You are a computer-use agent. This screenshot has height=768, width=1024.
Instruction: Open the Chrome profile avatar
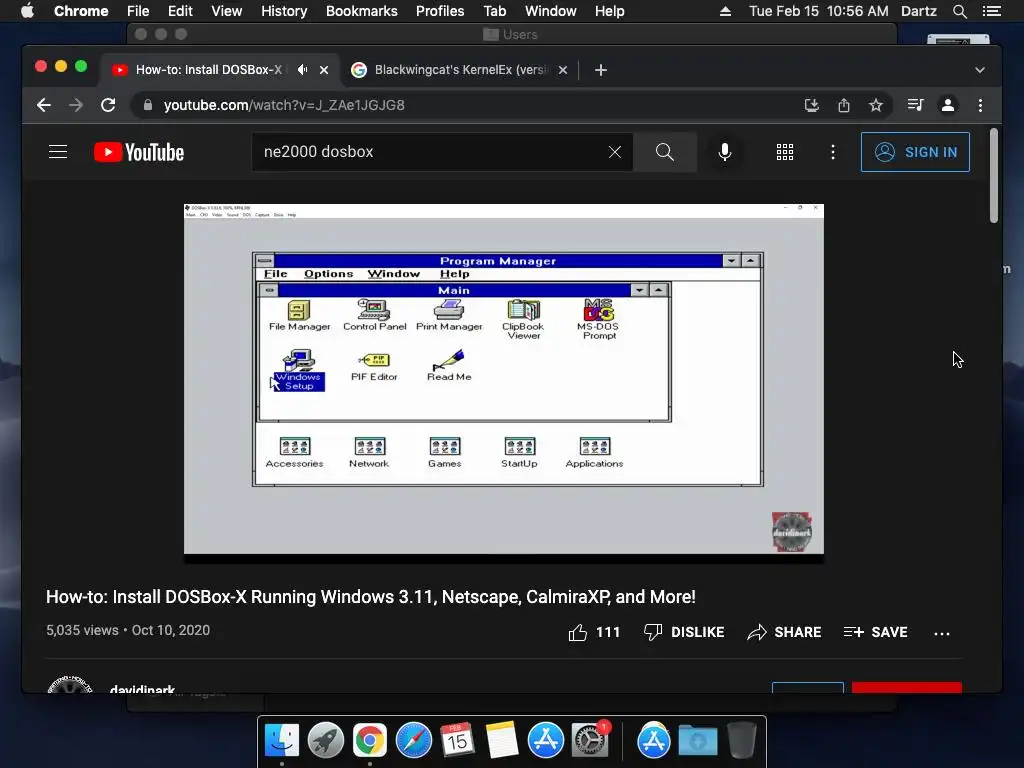point(948,105)
